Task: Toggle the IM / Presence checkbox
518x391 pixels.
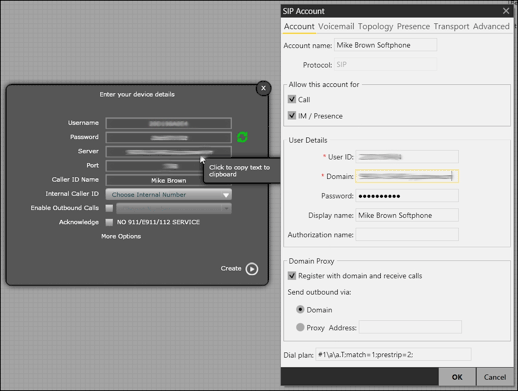Action: [x=292, y=116]
